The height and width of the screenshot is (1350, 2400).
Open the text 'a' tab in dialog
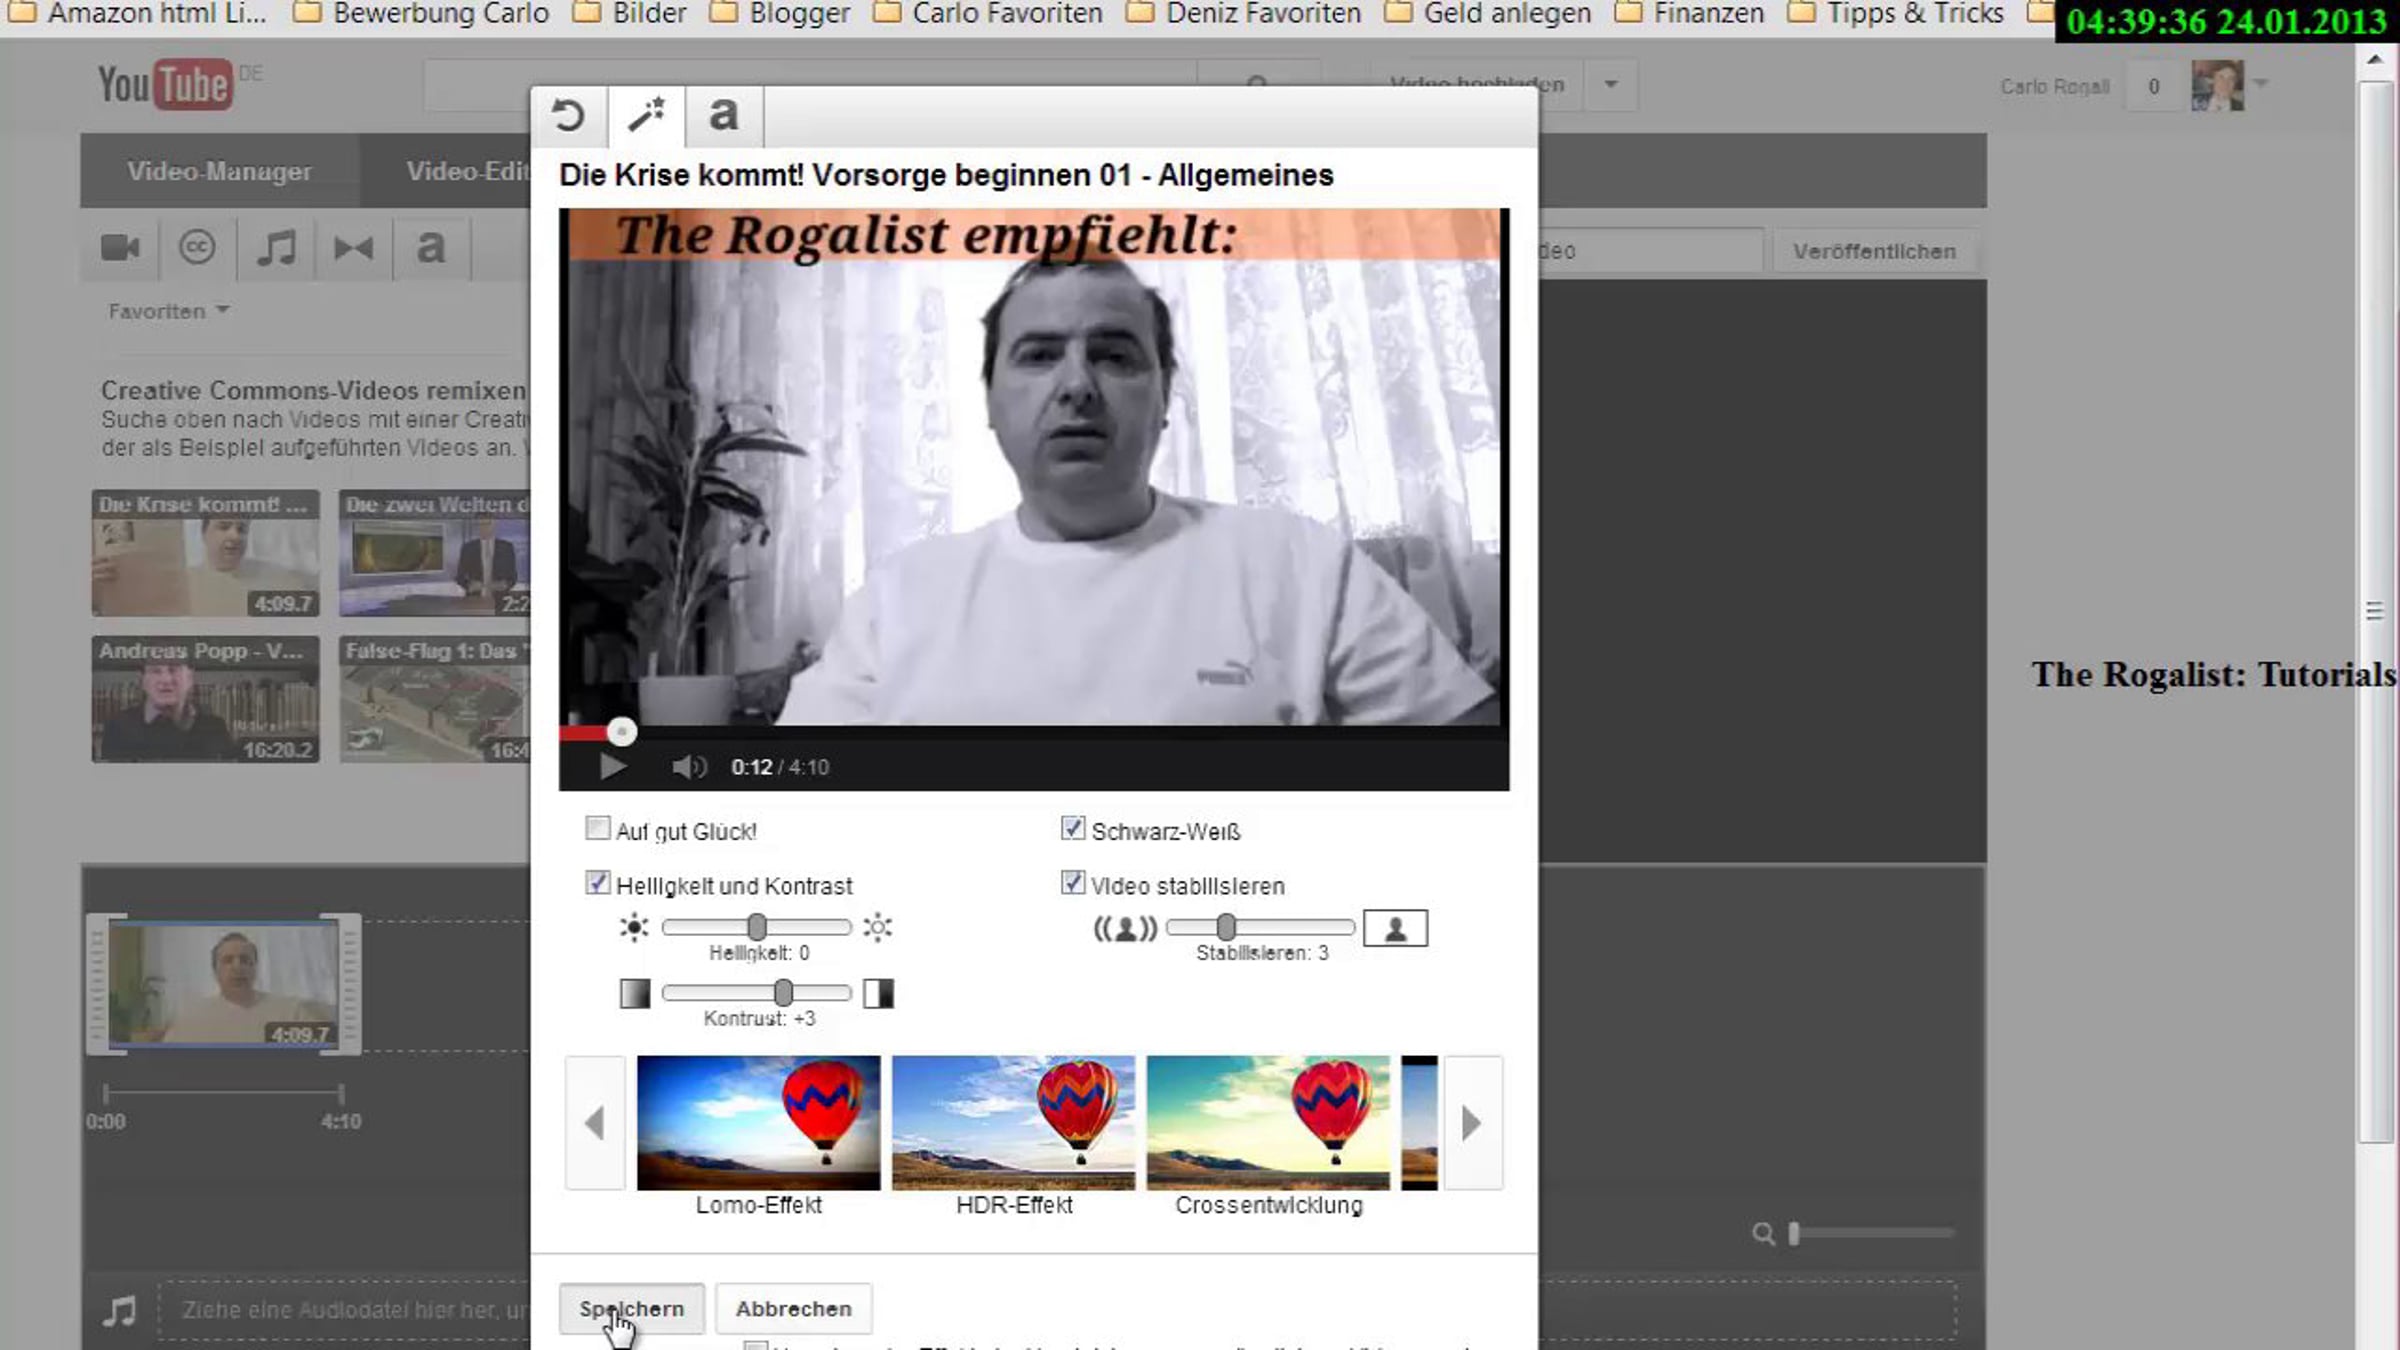(723, 116)
